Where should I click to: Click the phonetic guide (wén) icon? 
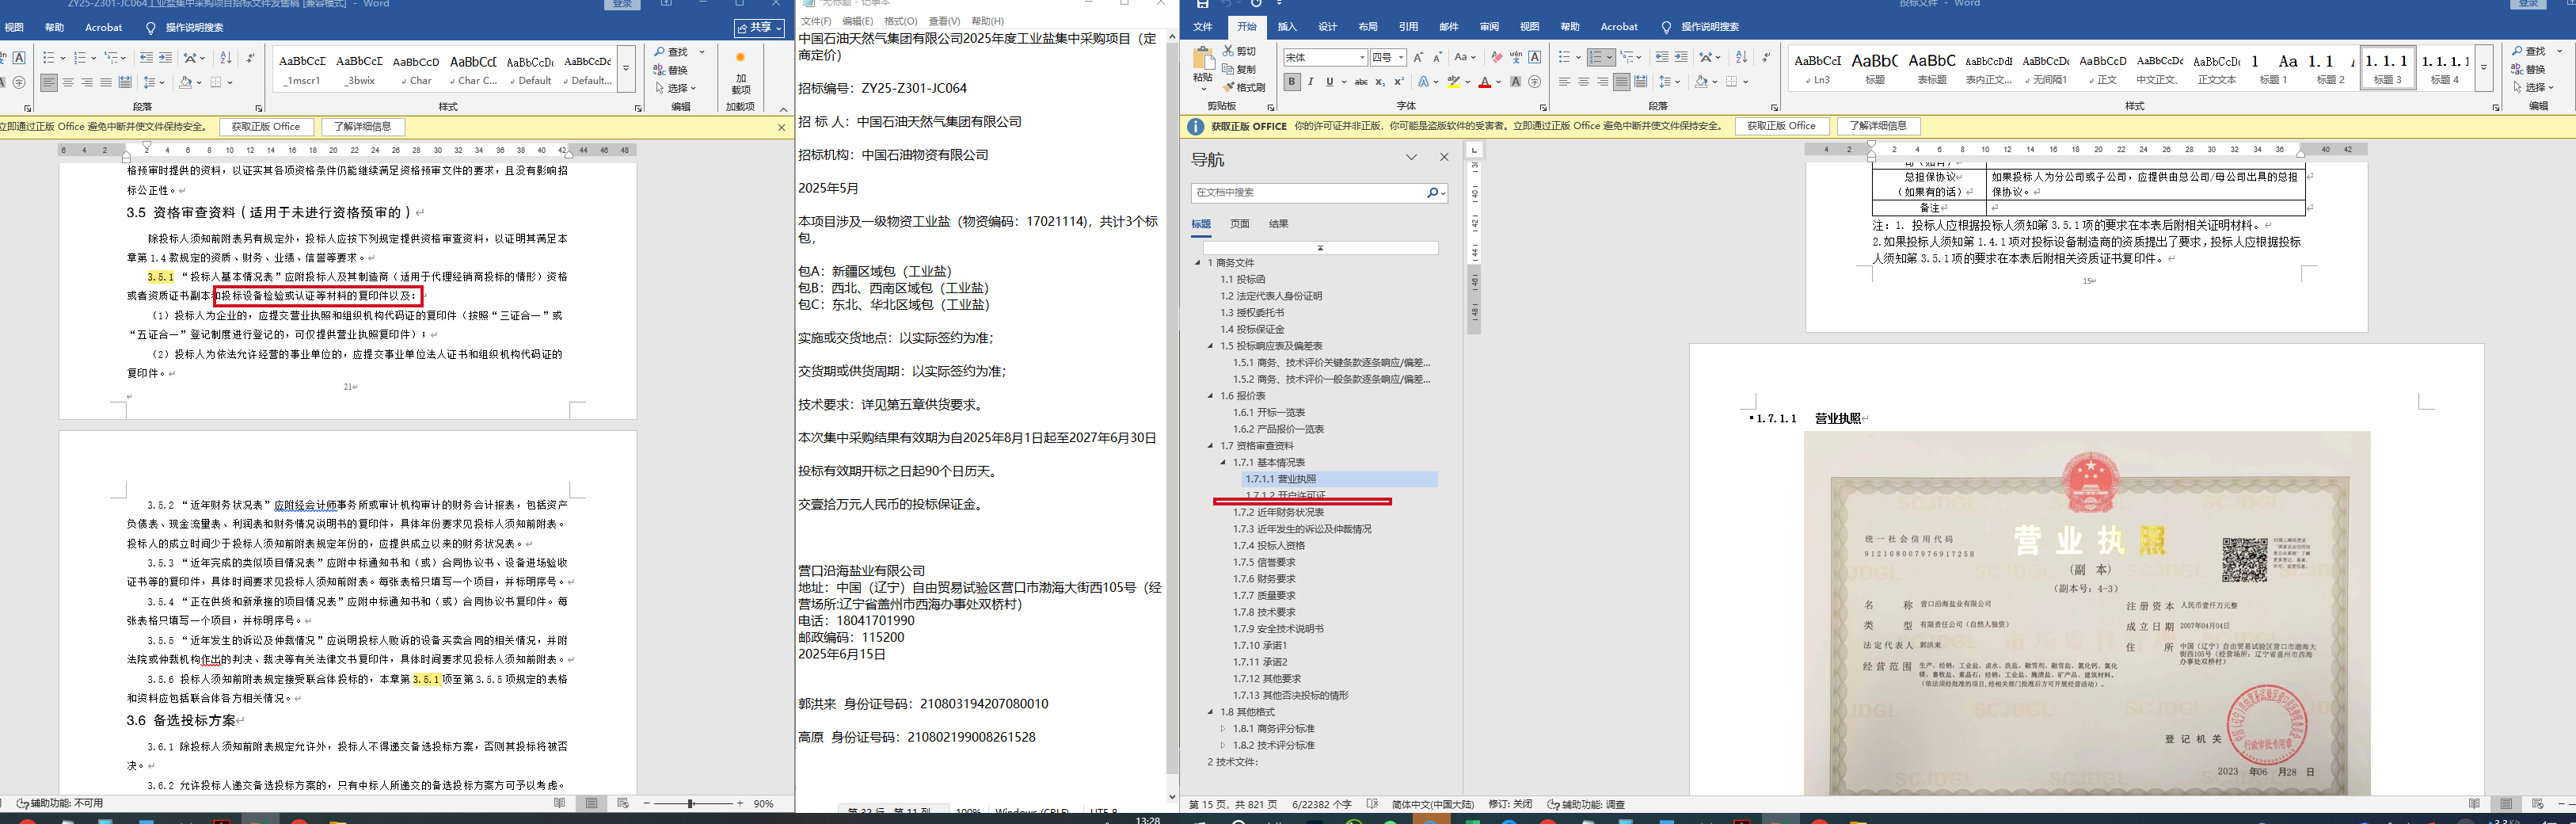tap(1516, 57)
